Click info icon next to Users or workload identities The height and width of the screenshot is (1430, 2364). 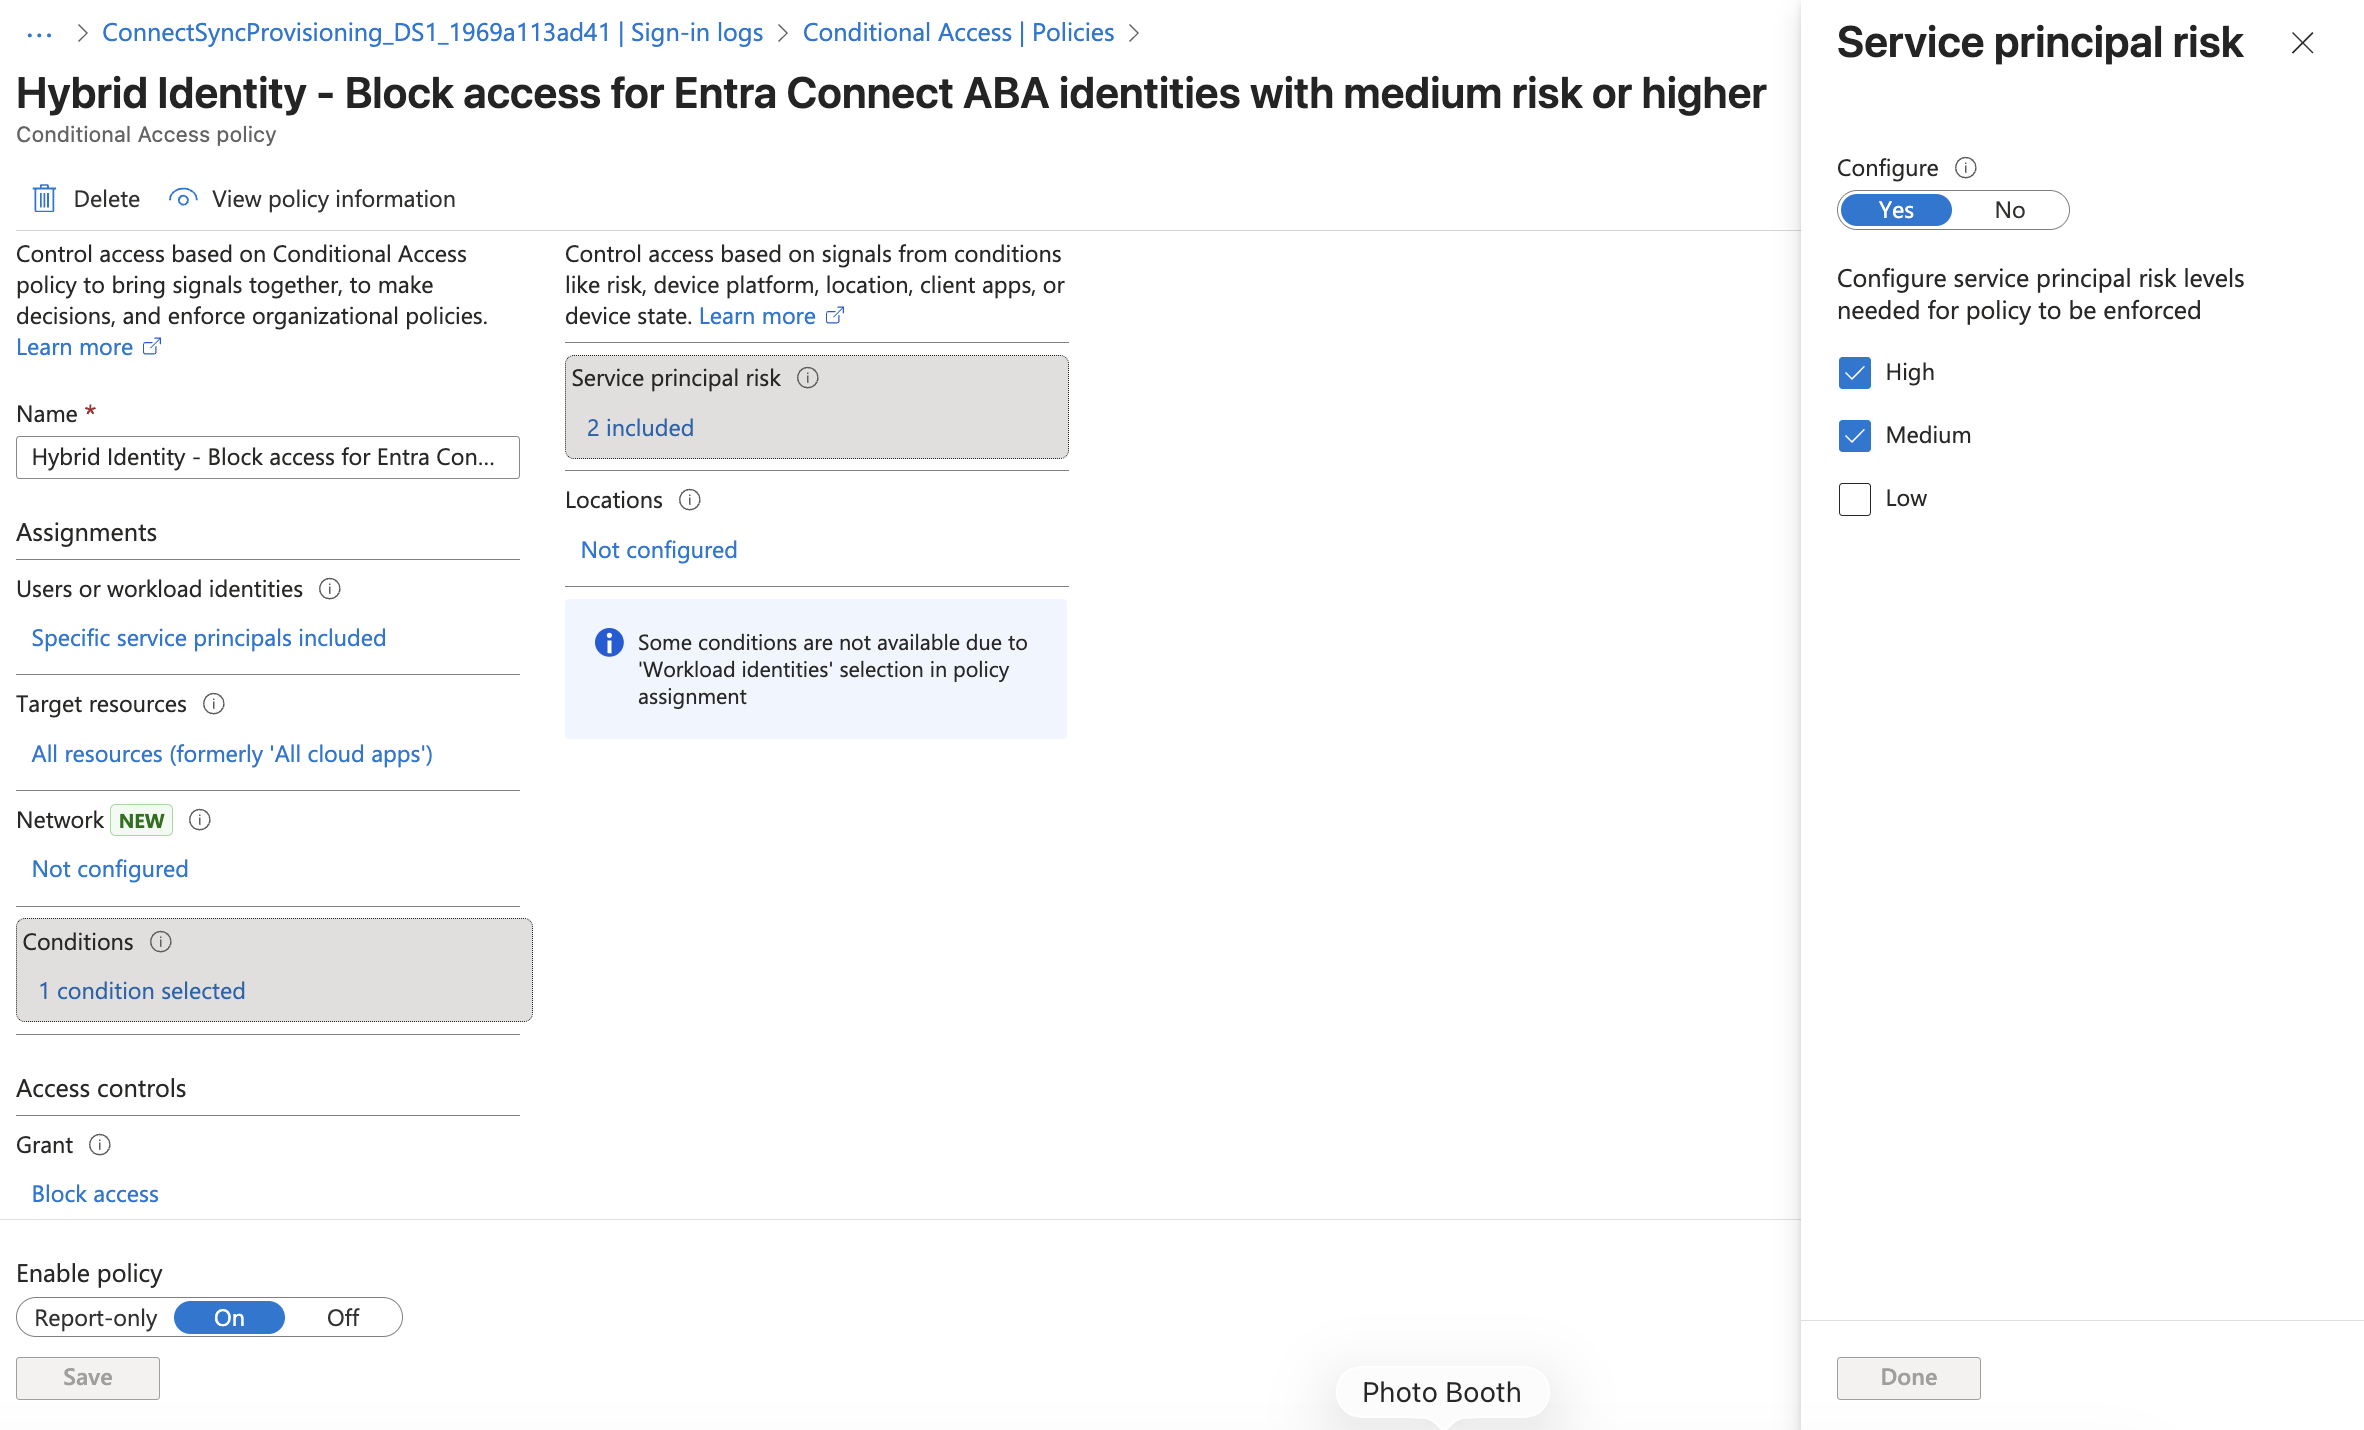tap(330, 589)
